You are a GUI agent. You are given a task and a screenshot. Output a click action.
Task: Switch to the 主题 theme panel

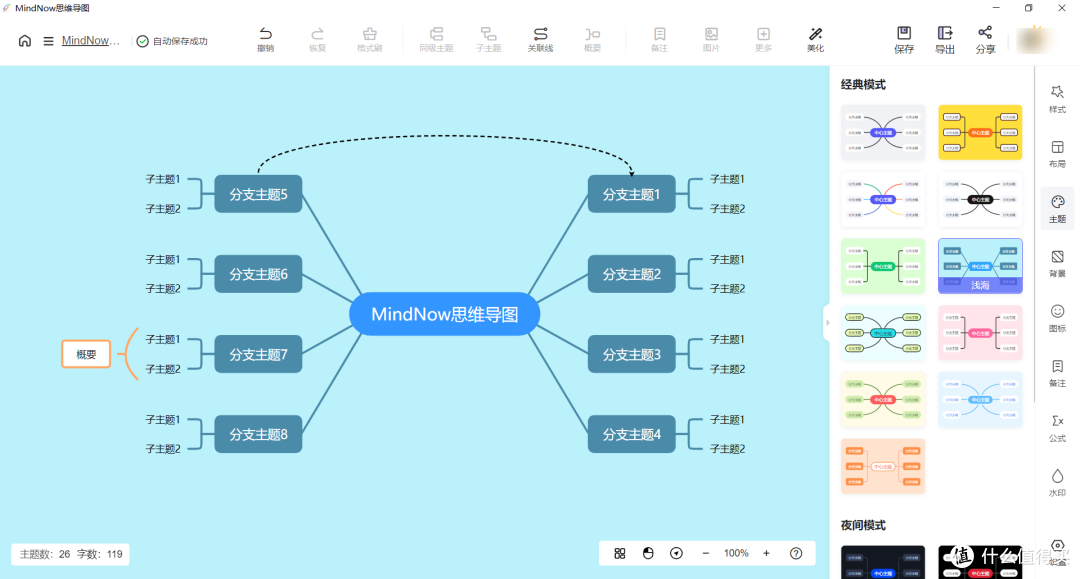1057,209
